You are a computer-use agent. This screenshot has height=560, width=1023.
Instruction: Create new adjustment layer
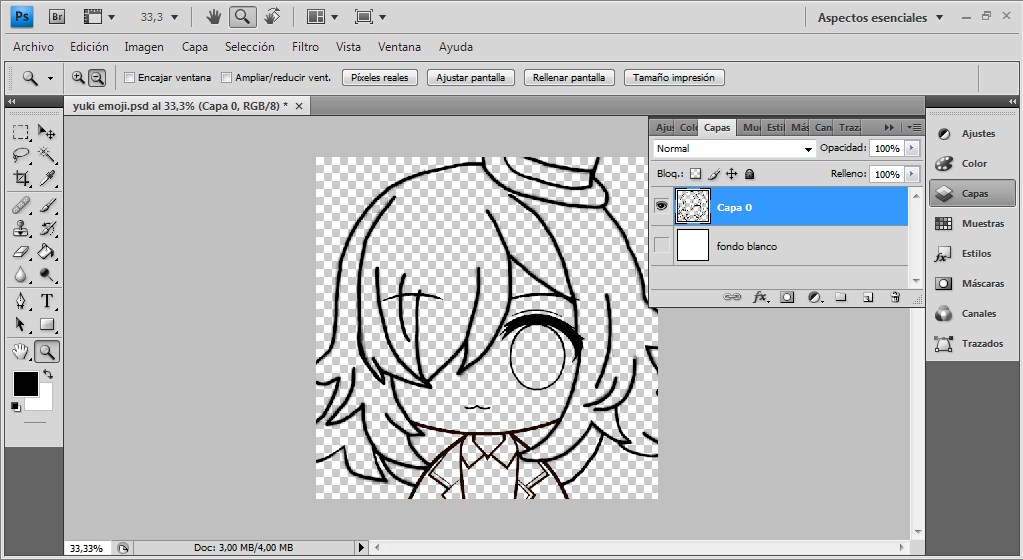[x=815, y=298]
